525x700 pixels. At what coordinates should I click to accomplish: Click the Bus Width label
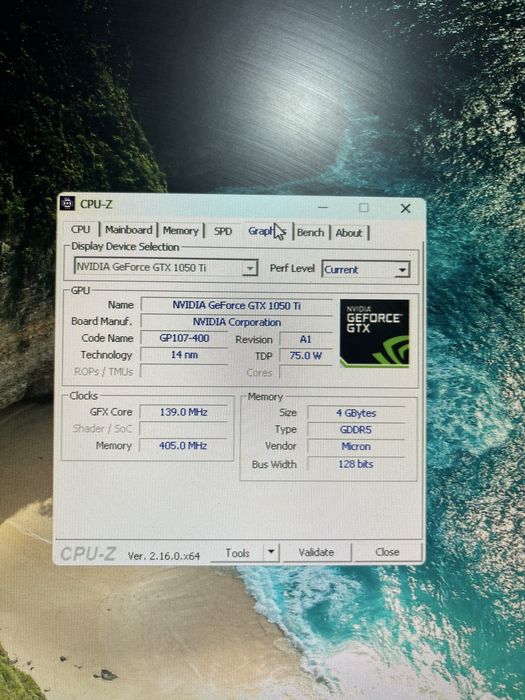pos(274,464)
